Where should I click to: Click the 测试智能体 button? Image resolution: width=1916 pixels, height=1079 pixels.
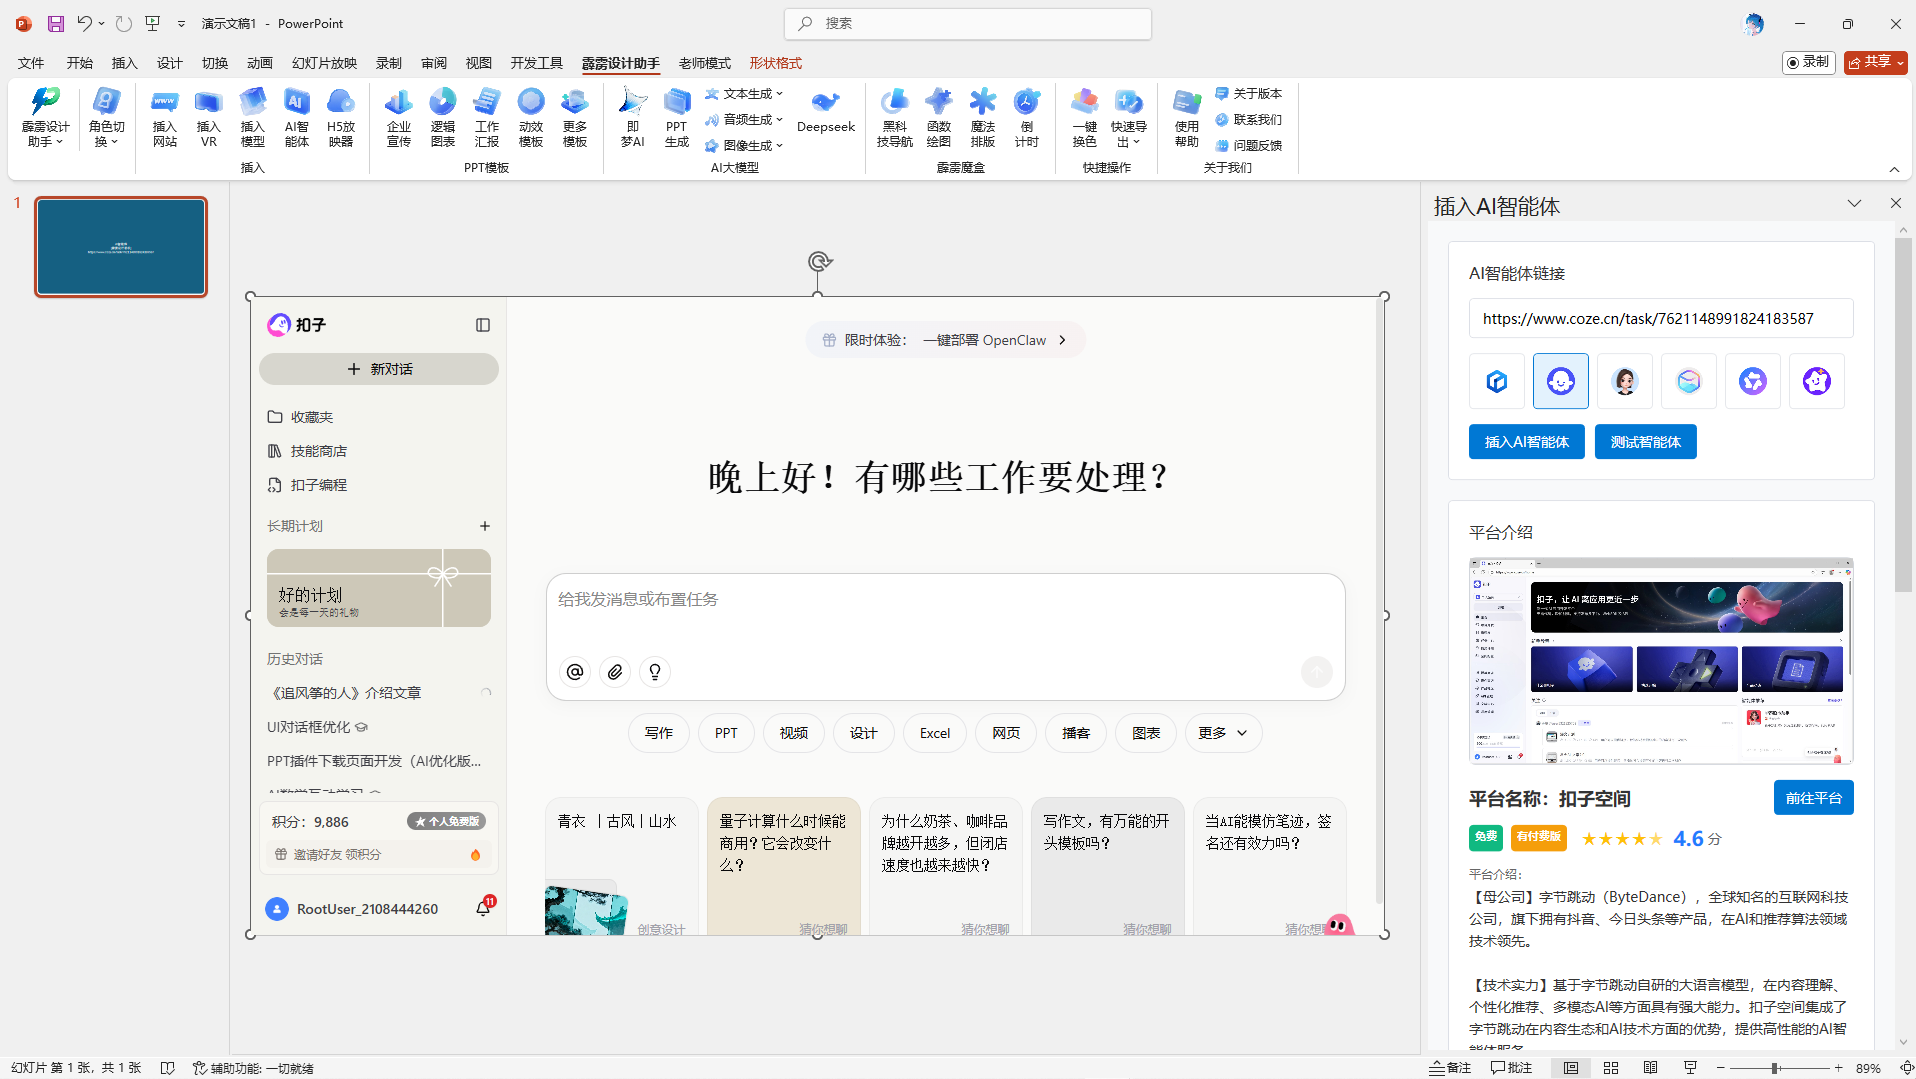[1645, 442]
